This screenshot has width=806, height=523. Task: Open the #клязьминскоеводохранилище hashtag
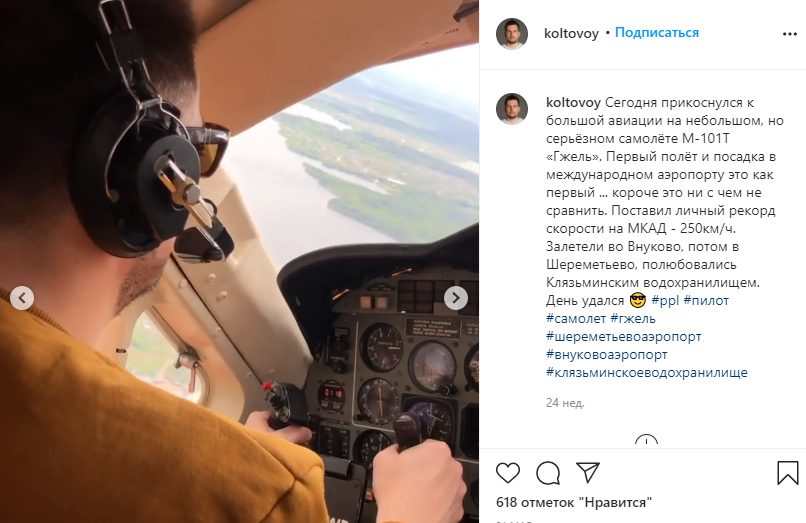647,372
